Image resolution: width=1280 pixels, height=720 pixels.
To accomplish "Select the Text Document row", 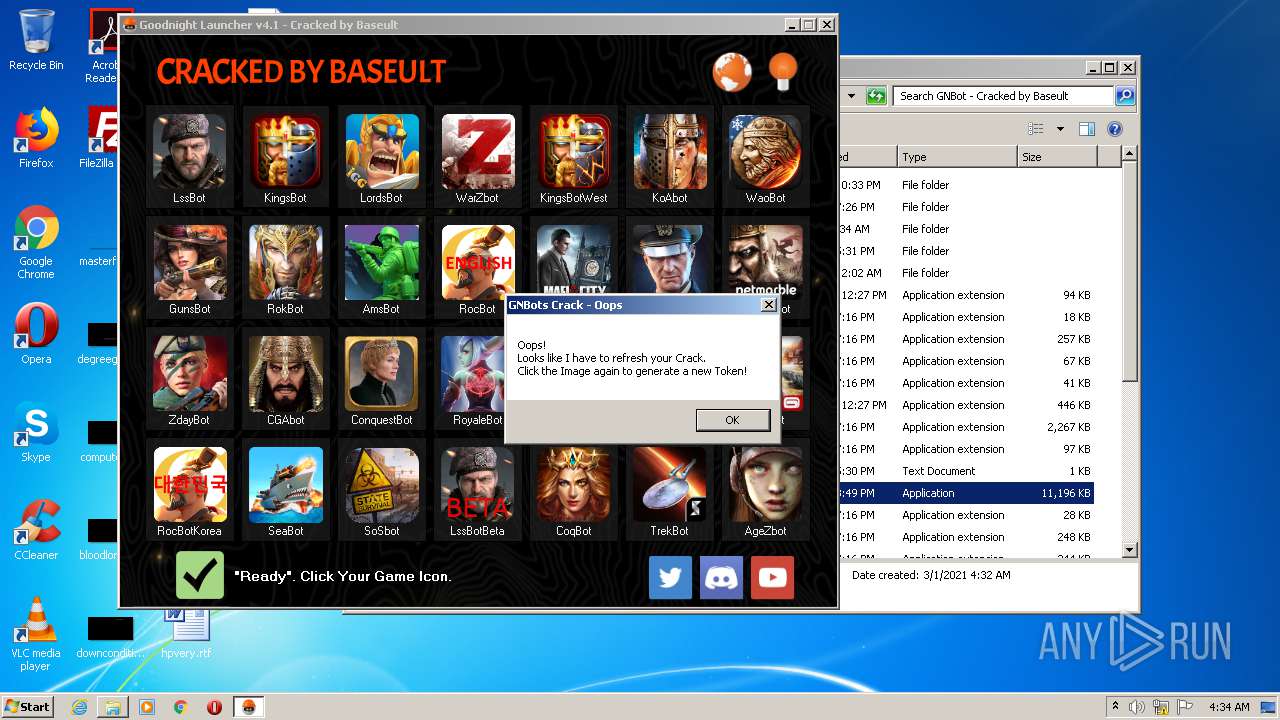I will [x=966, y=471].
